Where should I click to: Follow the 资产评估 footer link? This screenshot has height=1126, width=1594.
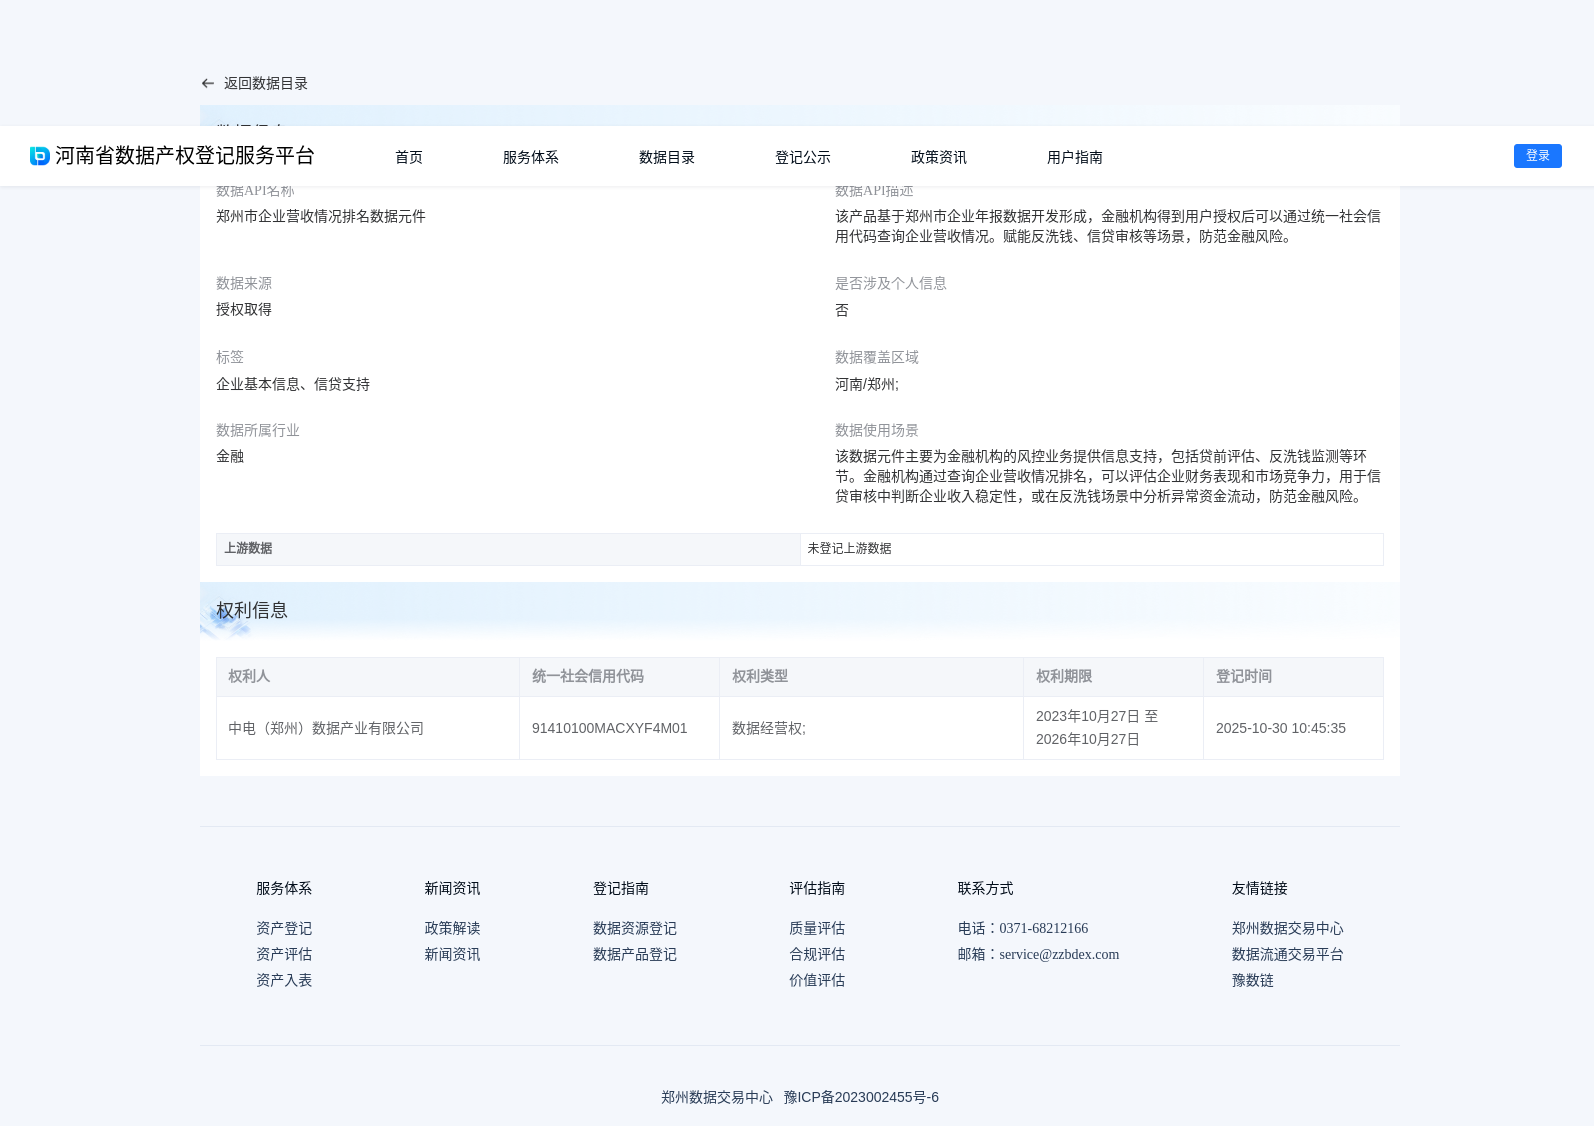click(284, 955)
